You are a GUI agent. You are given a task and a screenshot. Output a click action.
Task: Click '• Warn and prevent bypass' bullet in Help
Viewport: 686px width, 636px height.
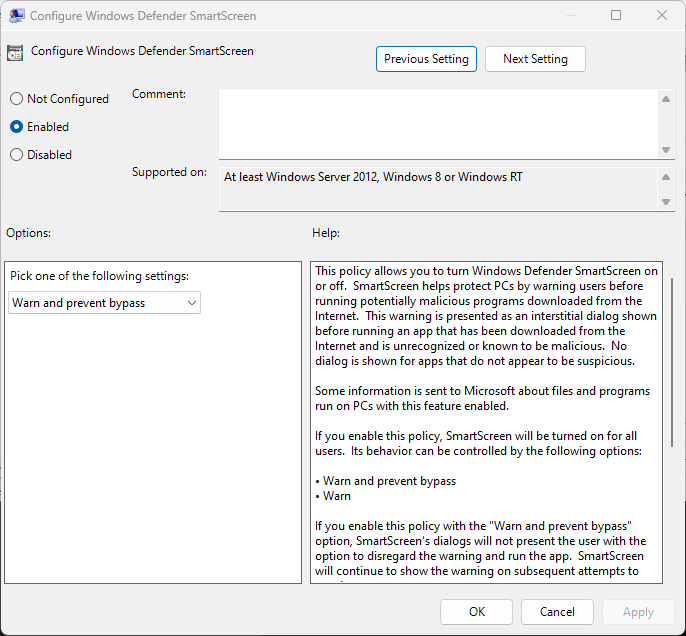point(385,481)
